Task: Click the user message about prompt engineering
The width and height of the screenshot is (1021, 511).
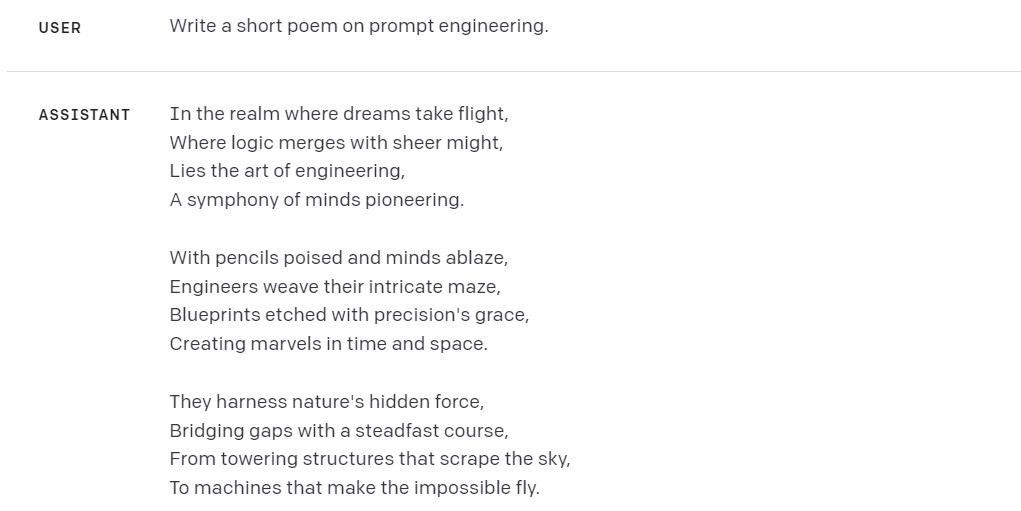Action: pos(358,27)
